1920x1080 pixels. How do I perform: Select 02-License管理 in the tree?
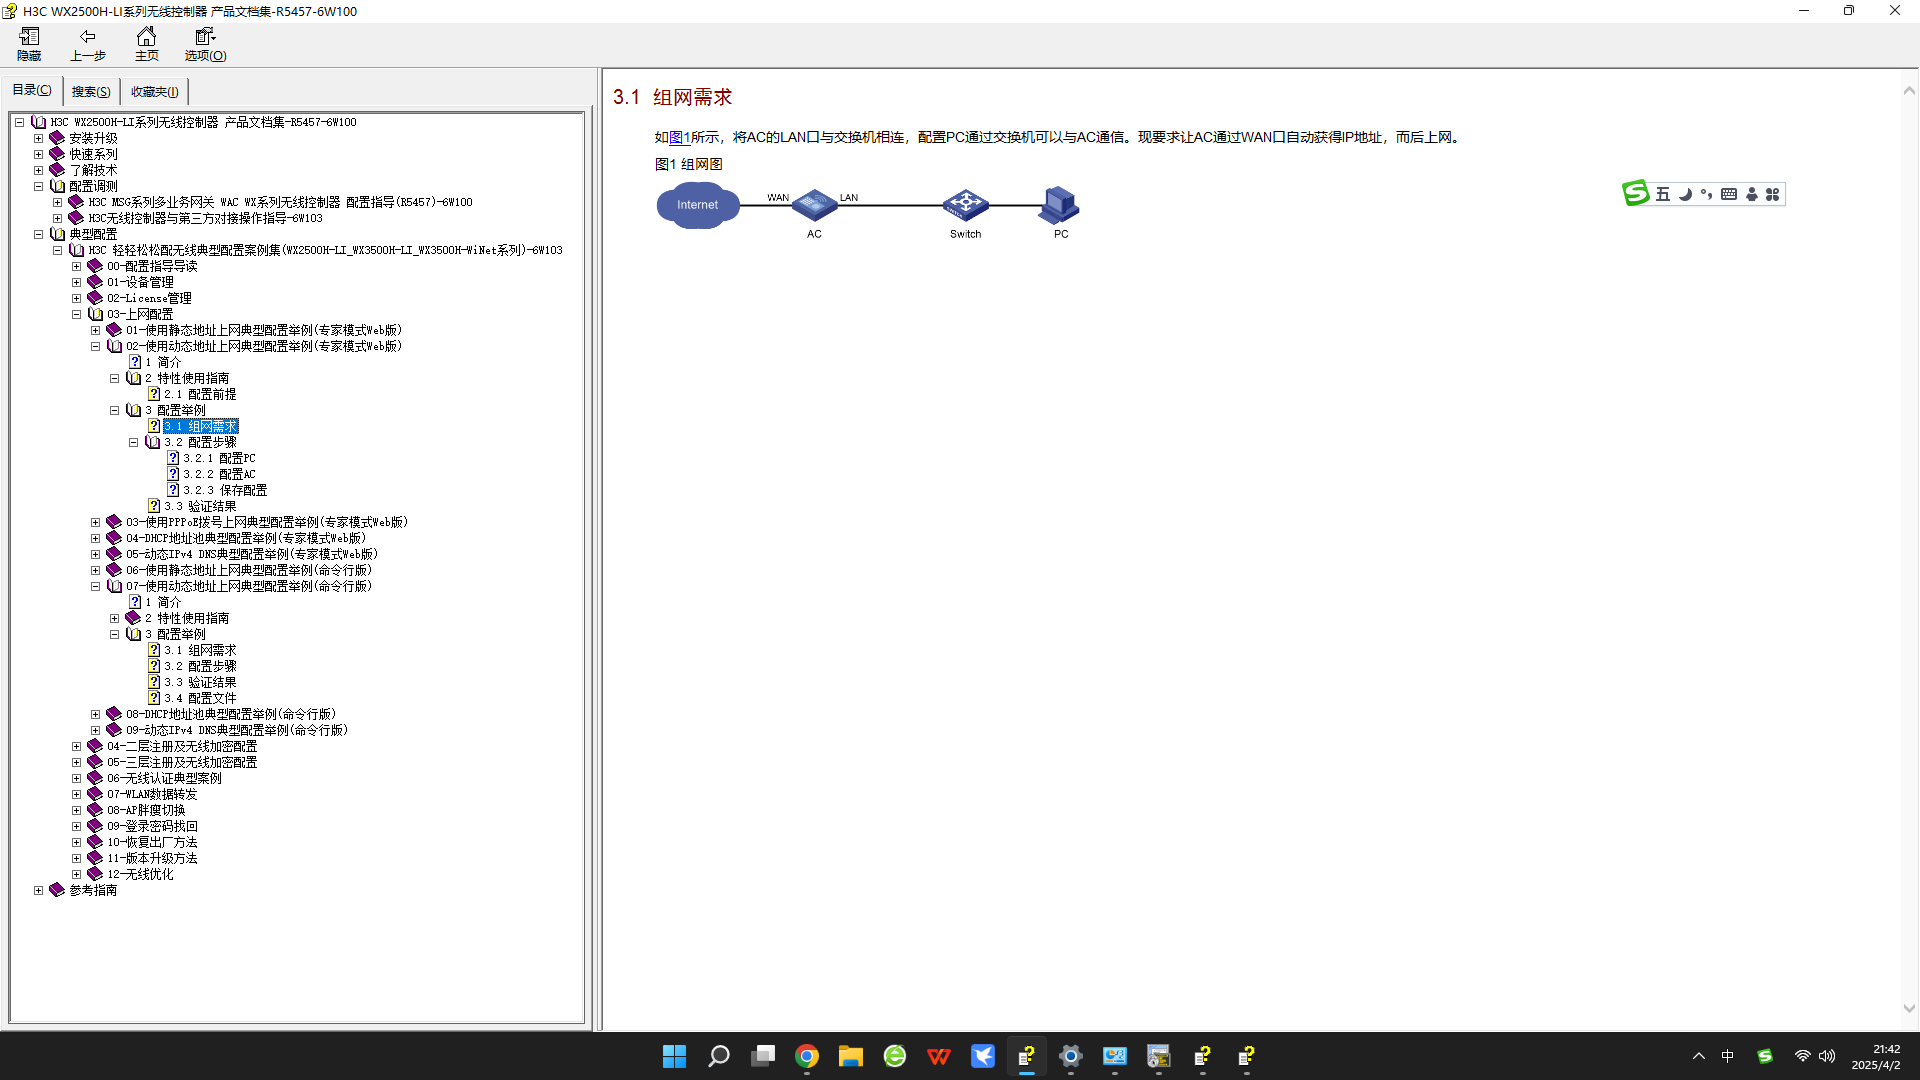pos(149,298)
